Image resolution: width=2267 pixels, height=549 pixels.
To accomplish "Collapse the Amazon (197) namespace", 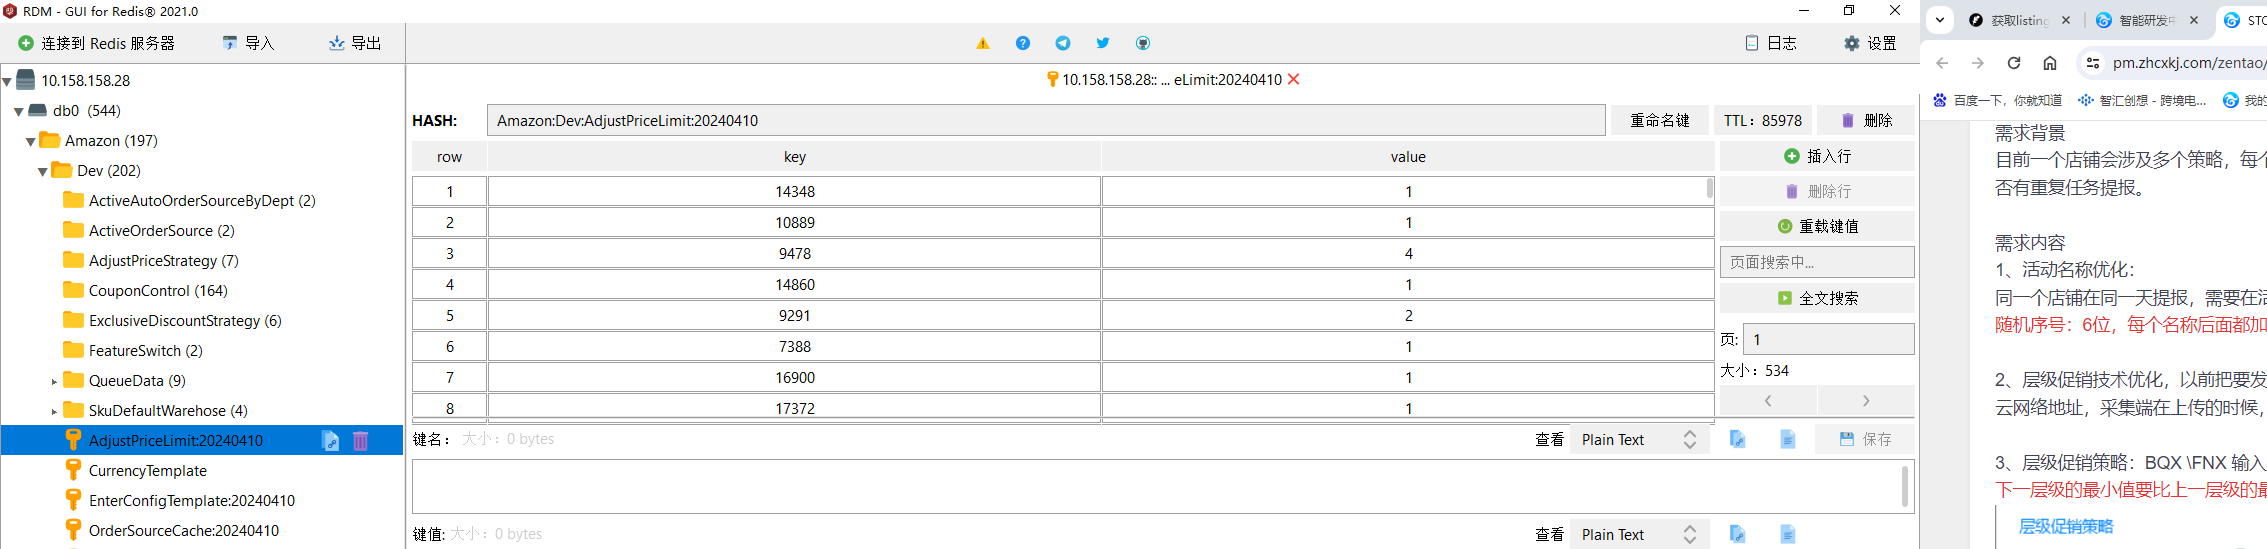I will click(31, 142).
